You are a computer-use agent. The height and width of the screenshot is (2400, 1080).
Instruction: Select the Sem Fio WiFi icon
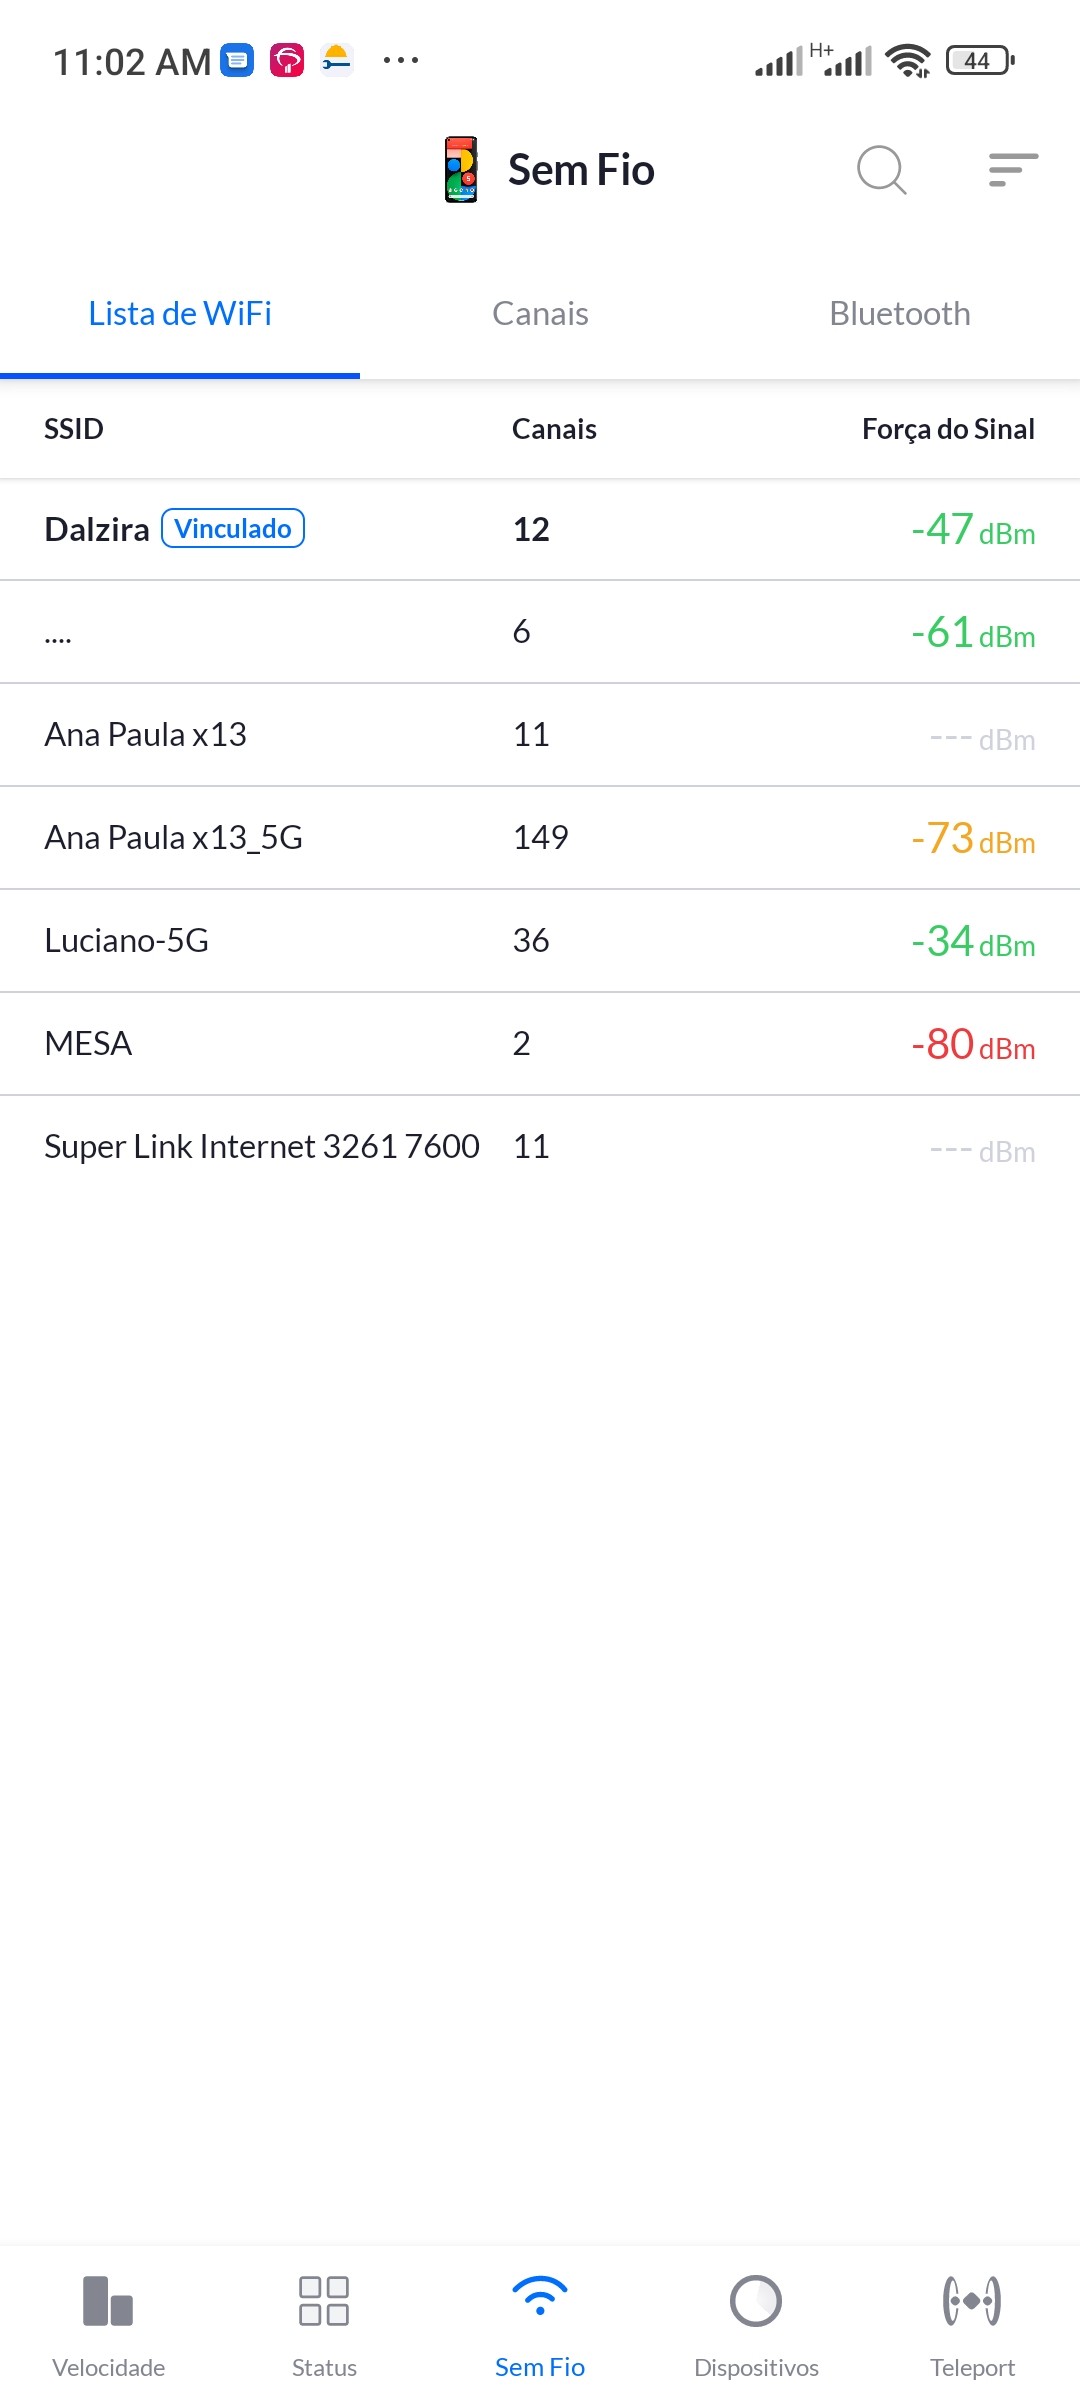pyautogui.click(x=540, y=2297)
